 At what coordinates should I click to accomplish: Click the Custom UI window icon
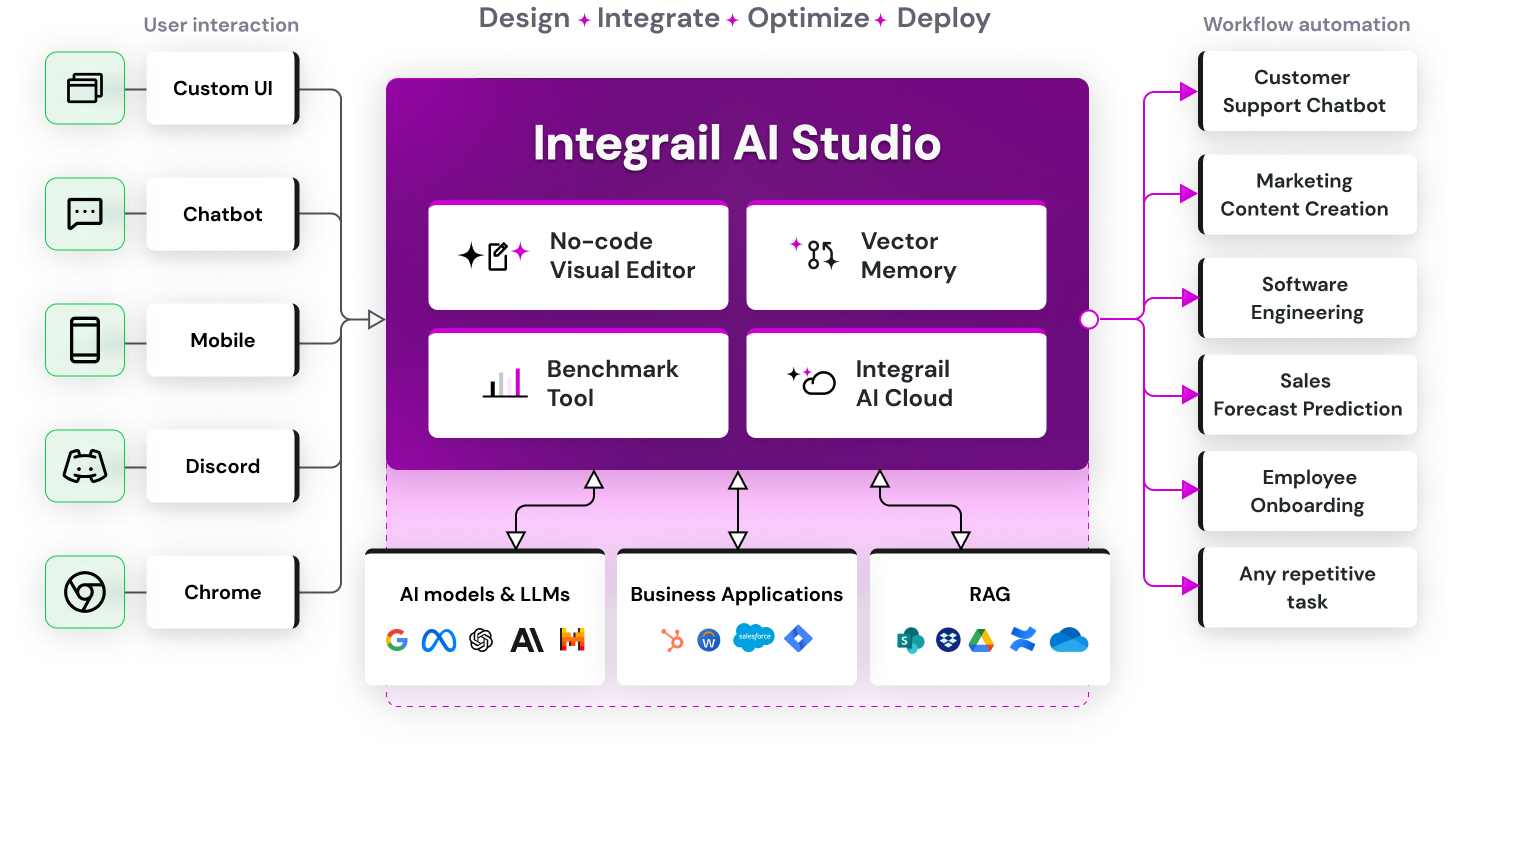[85, 88]
